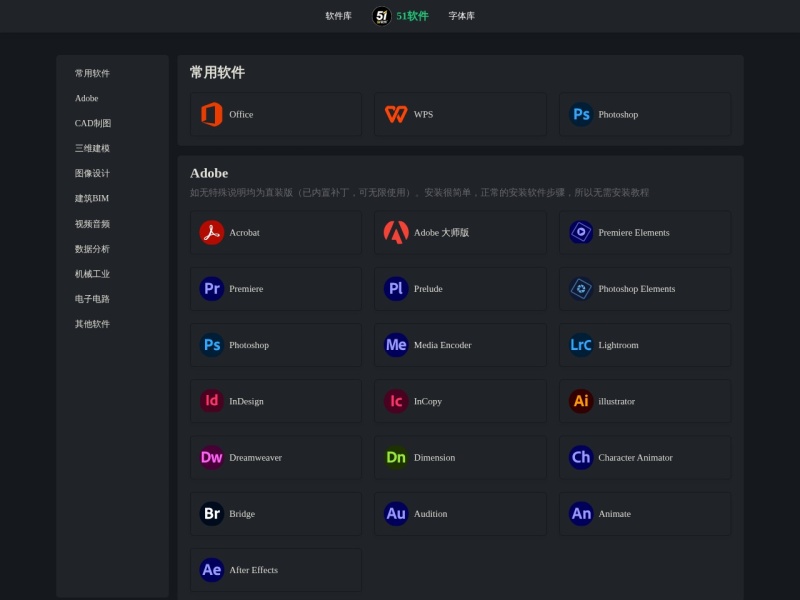Click the Acrobat red icon
The width and height of the screenshot is (800, 600).
pyautogui.click(x=212, y=233)
